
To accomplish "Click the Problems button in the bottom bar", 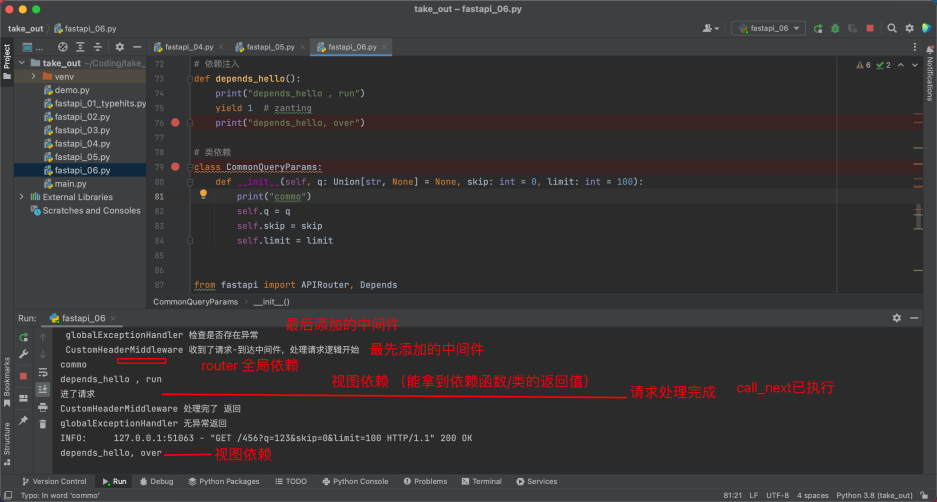I will pyautogui.click(x=426, y=481).
